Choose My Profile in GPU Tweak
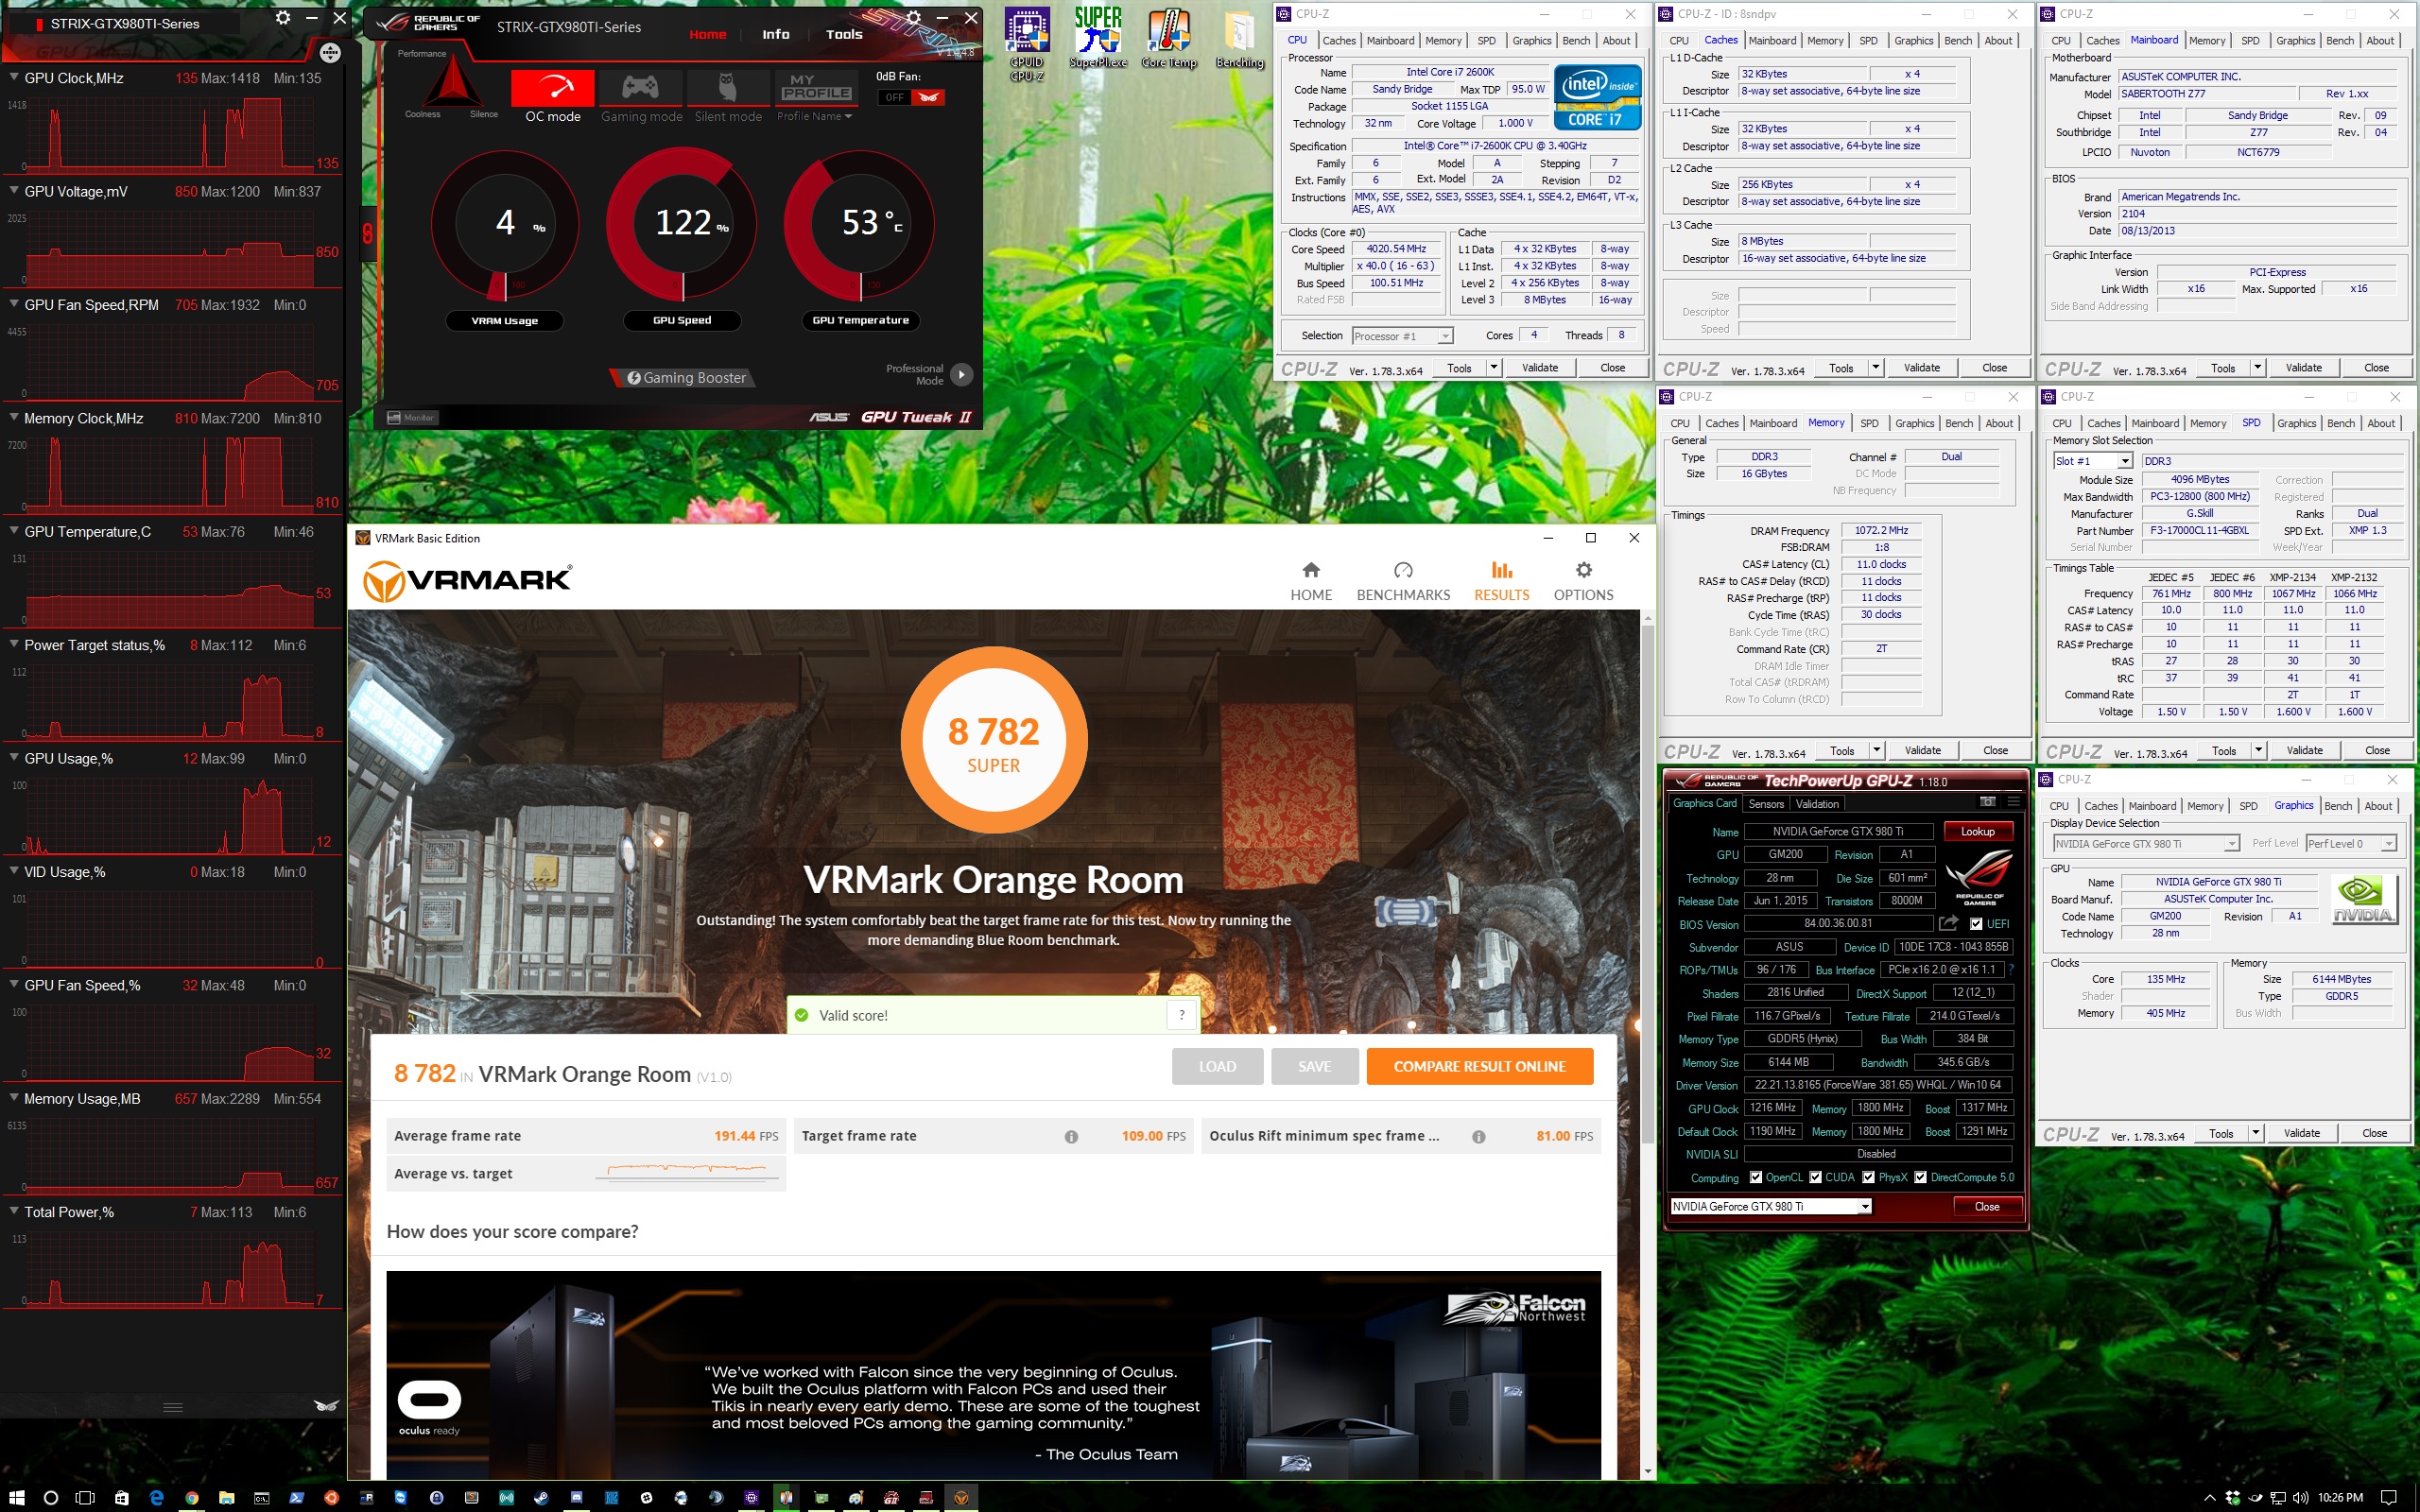The height and width of the screenshot is (1512, 2420). click(x=816, y=87)
